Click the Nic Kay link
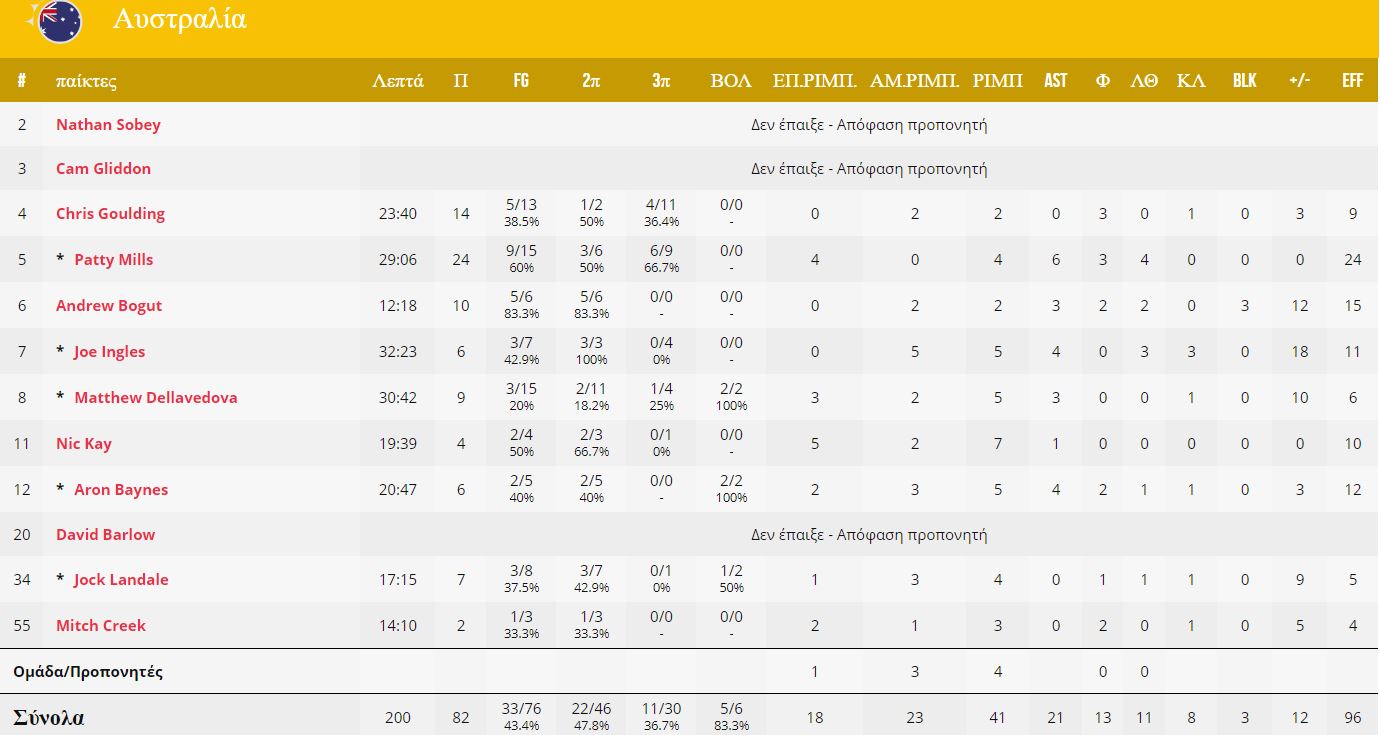1380x735 pixels. click(84, 444)
